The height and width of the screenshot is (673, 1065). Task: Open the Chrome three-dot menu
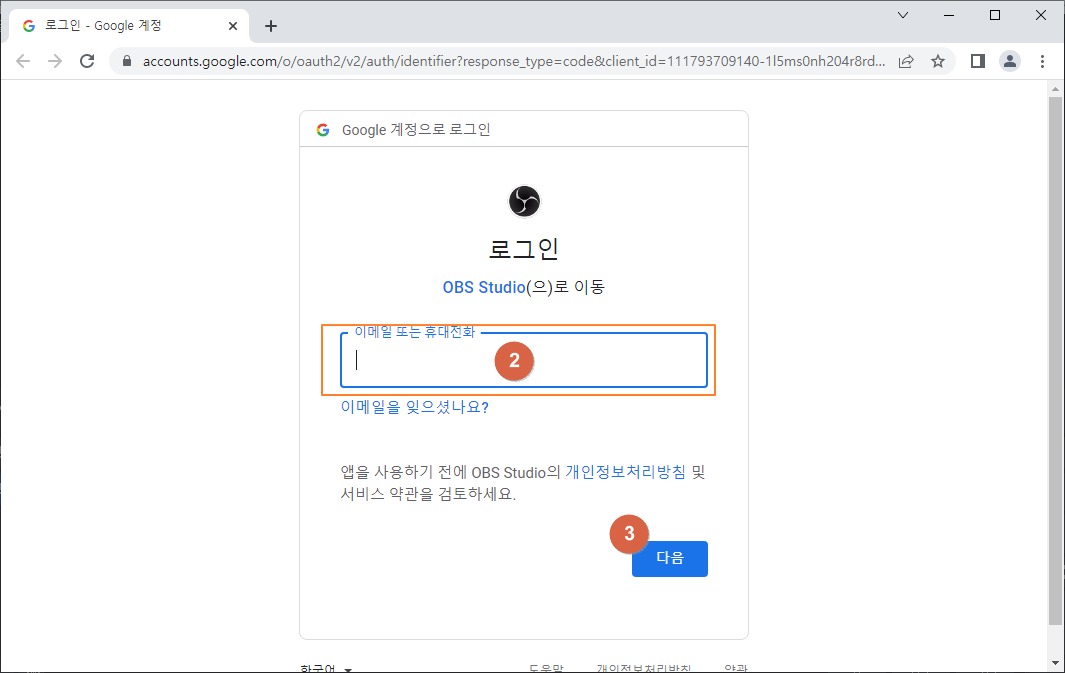(1043, 61)
